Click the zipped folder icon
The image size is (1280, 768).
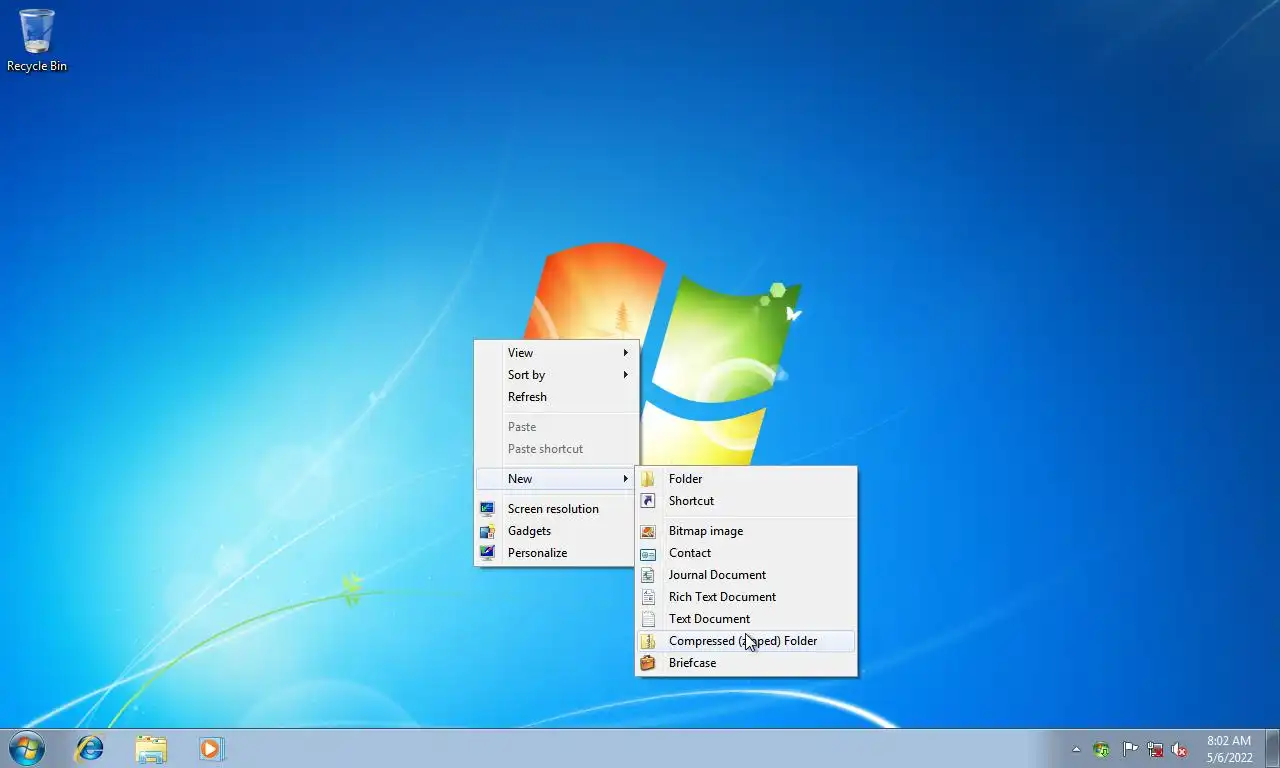pyautogui.click(x=648, y=641)
